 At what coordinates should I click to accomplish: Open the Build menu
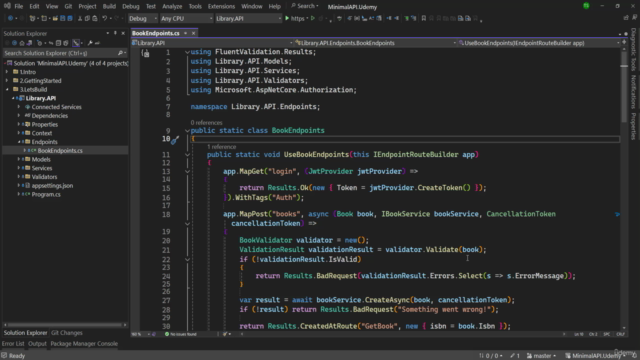point(109,7)
